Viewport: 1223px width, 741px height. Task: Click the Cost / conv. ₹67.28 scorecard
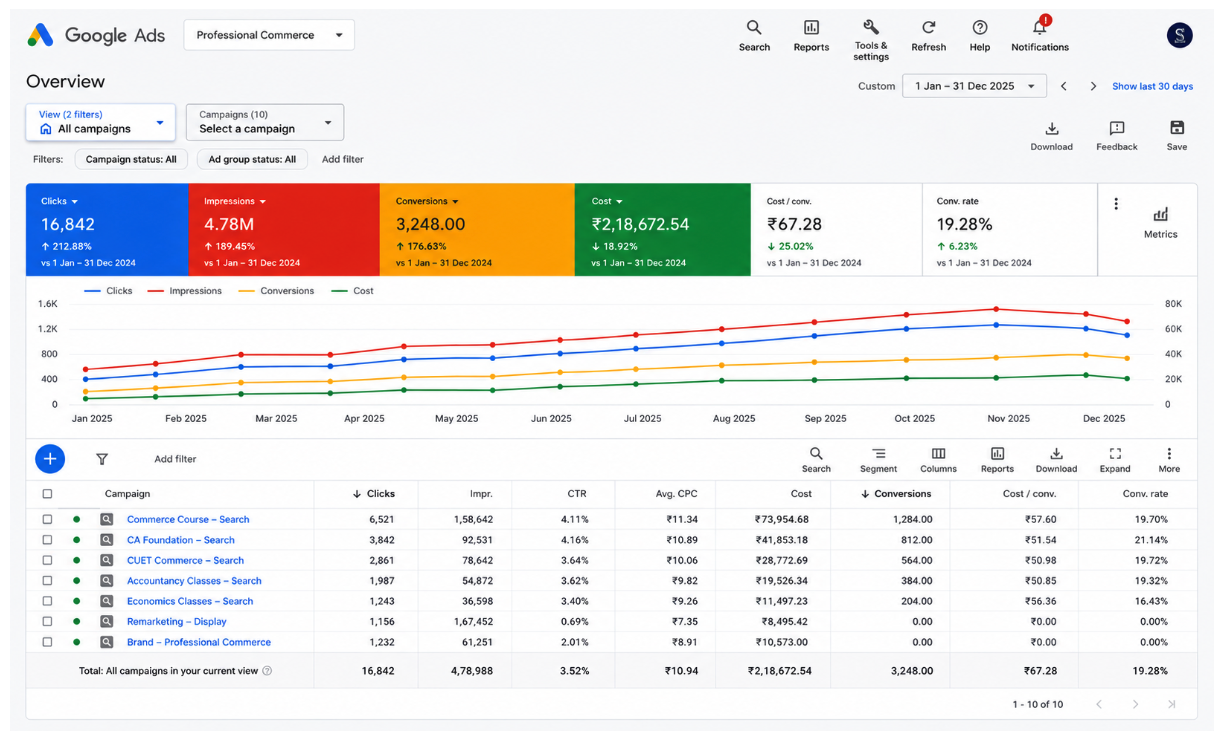click(x=837, y=229)
